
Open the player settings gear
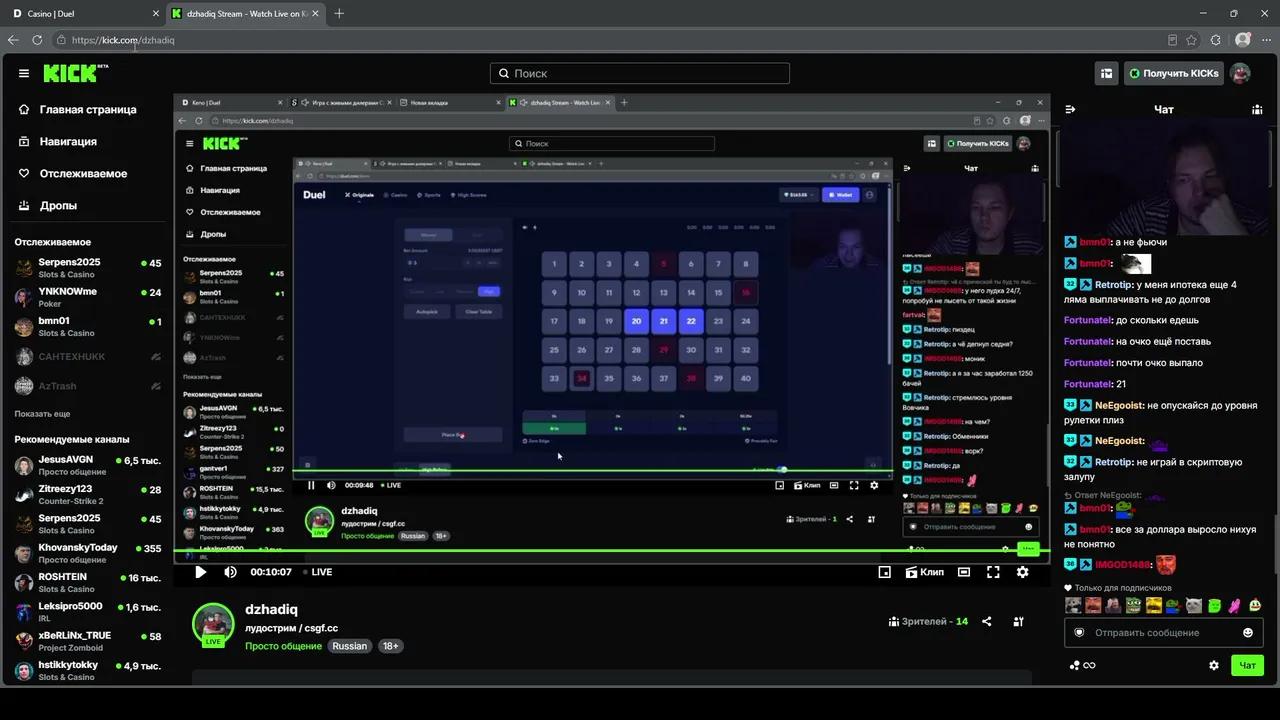[x=1022, y=572]
